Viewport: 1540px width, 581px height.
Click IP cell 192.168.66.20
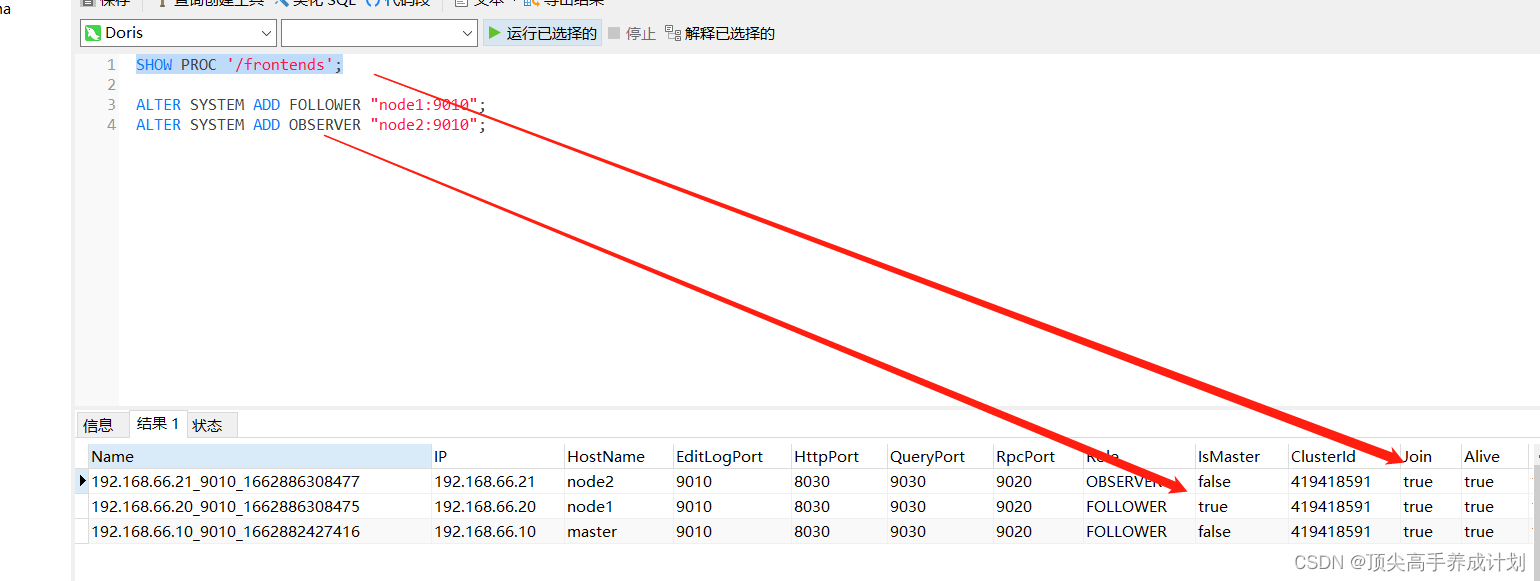(498, 506)
